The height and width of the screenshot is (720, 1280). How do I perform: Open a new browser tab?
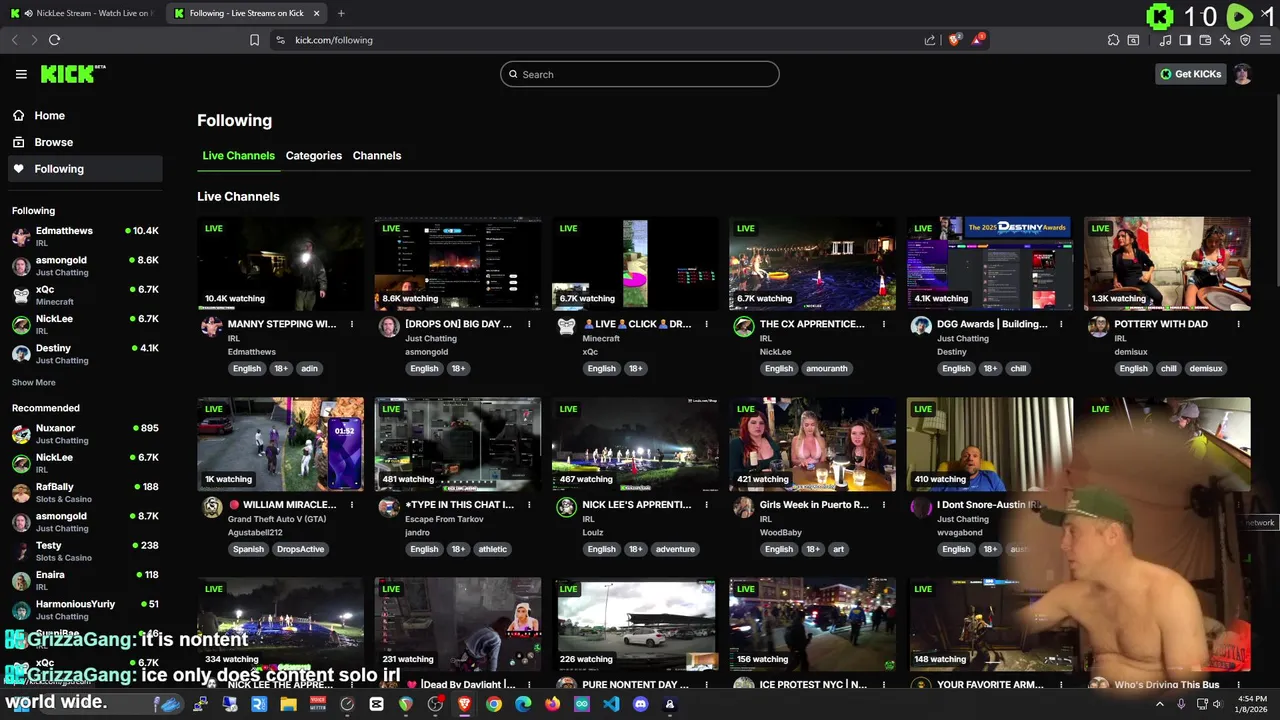pos(341,13)
